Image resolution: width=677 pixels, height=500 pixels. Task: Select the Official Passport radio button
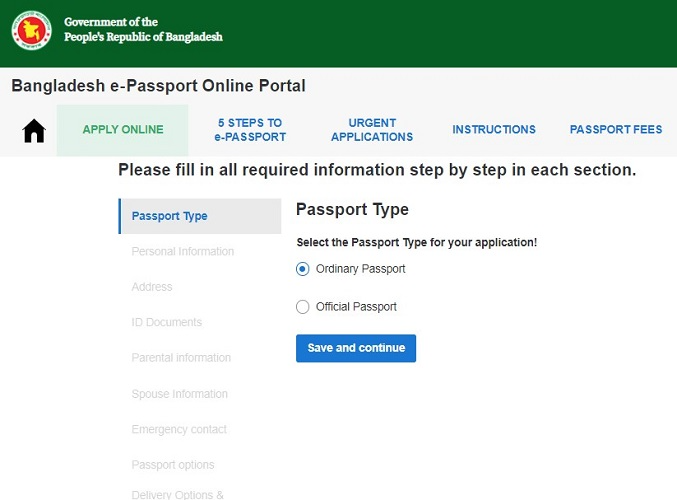[303, 307]
